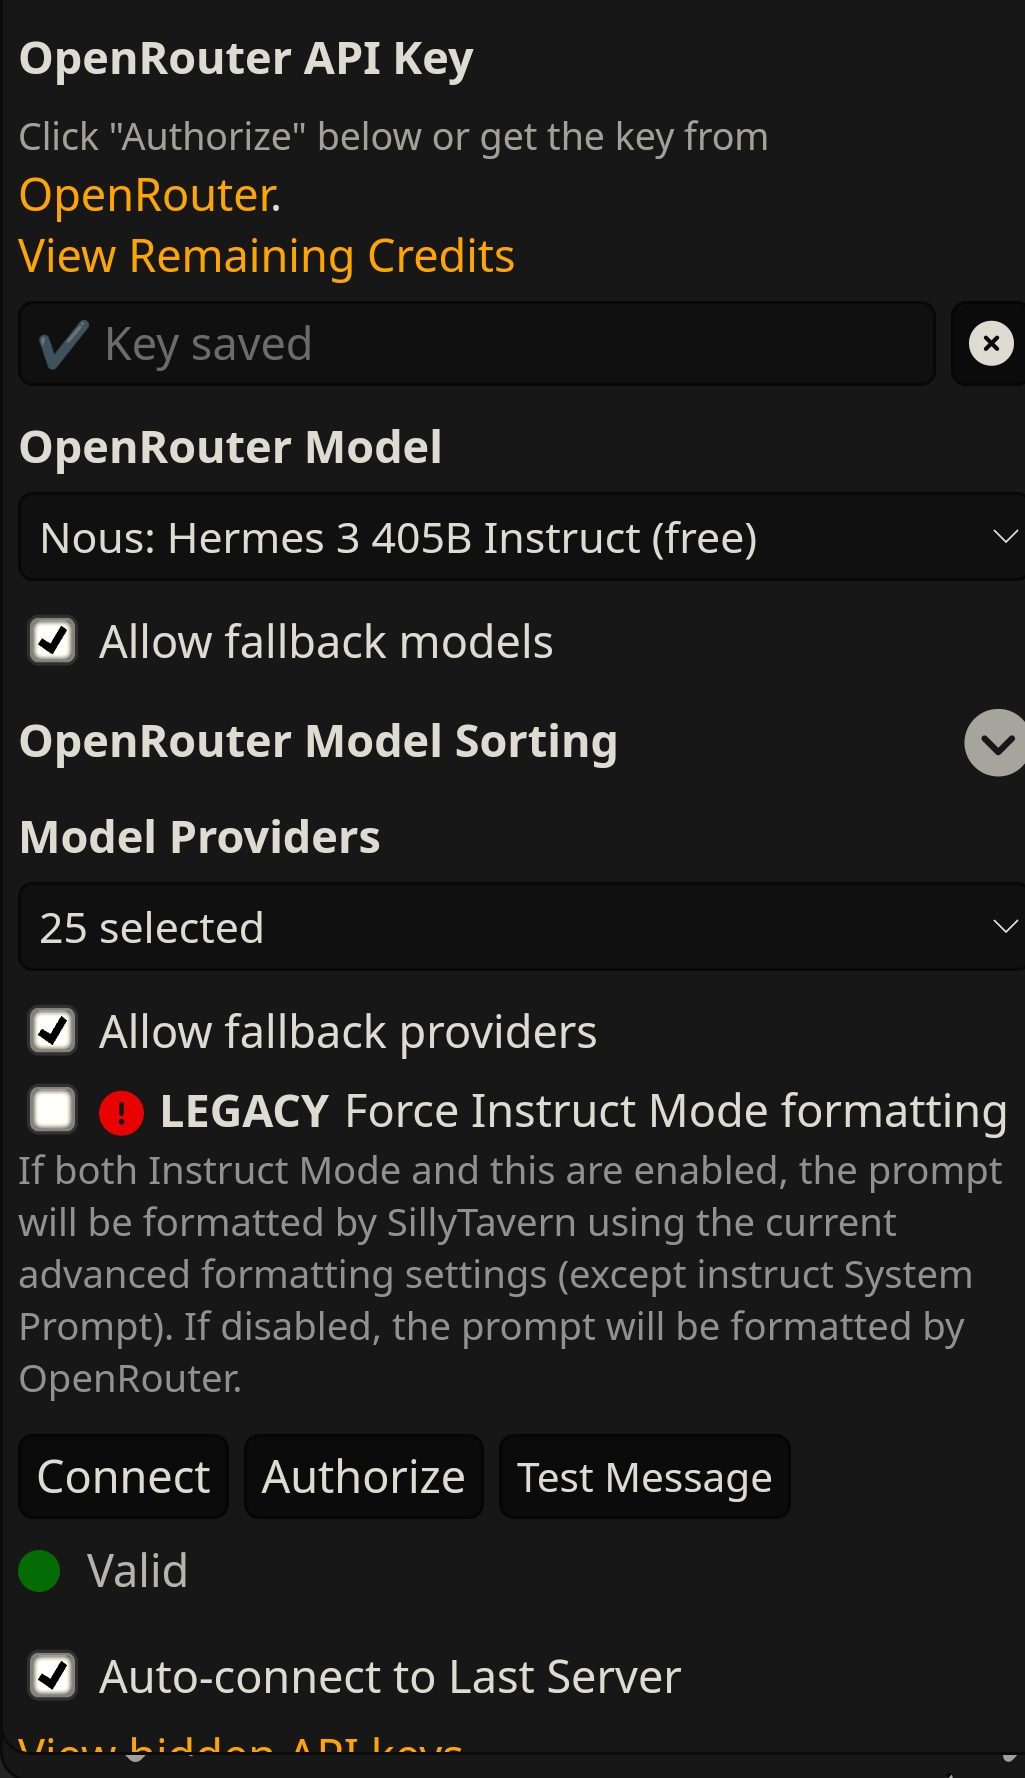This screenshot has height=1778, width=1025.
Task: Toggle Auto-connect to Last Server
Action: pyautogui.click(x=53, y=1675)
